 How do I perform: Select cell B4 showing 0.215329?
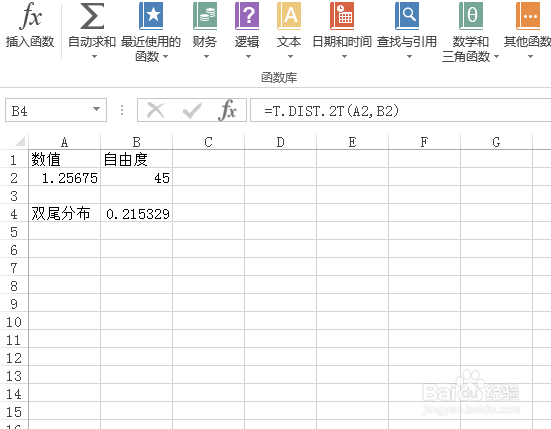click(136, 214)
